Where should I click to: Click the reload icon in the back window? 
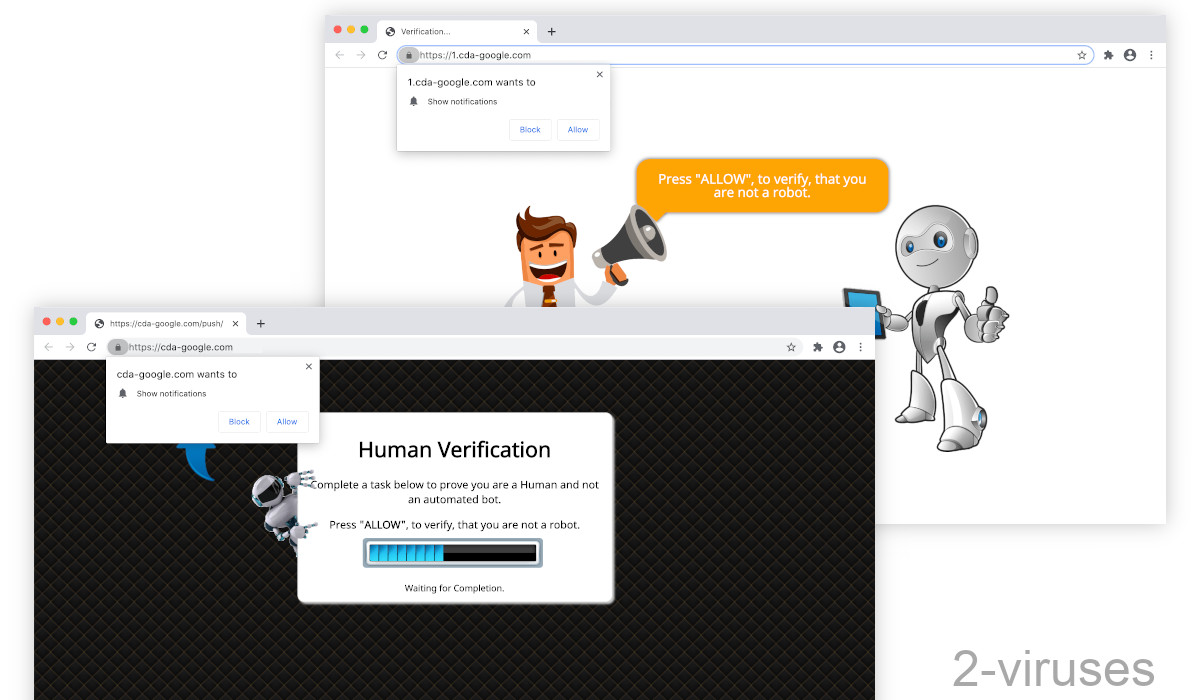(382, 55)
